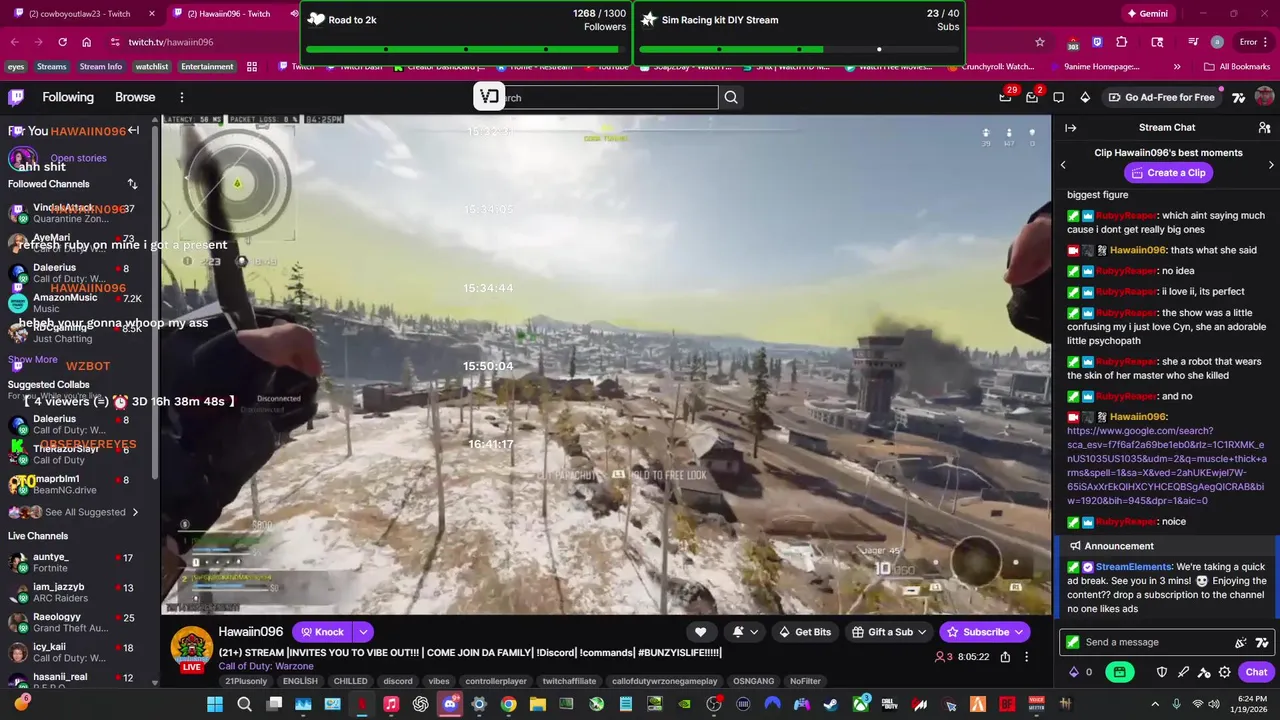Click the search magnifier button
This screenshot has width=1280, height=720.
[x=731, y=97]
